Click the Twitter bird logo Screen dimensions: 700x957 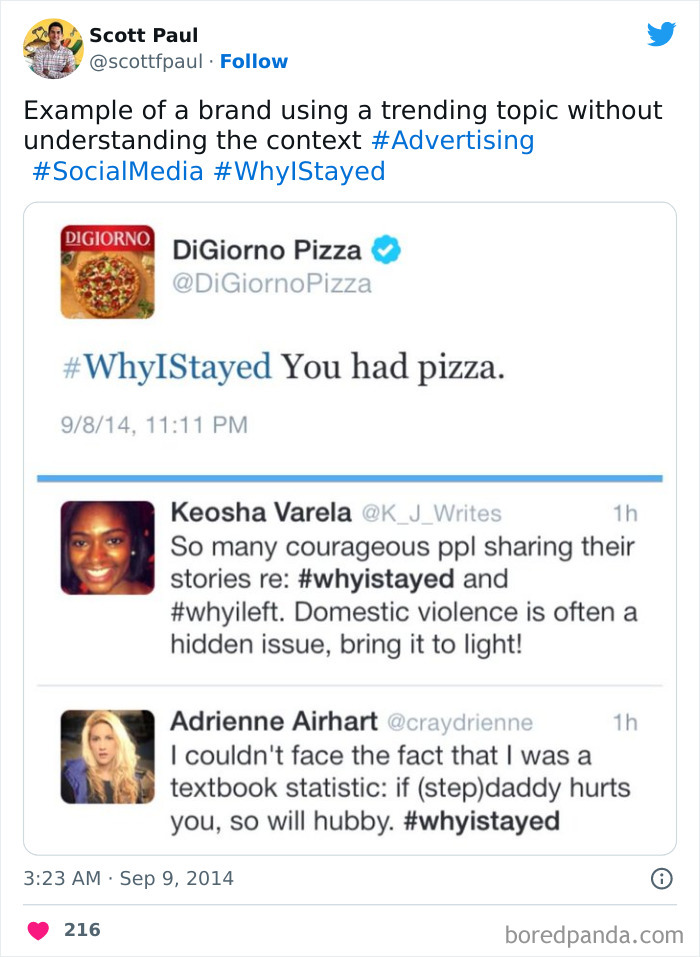pyautogui.click(x=662, y=33)
